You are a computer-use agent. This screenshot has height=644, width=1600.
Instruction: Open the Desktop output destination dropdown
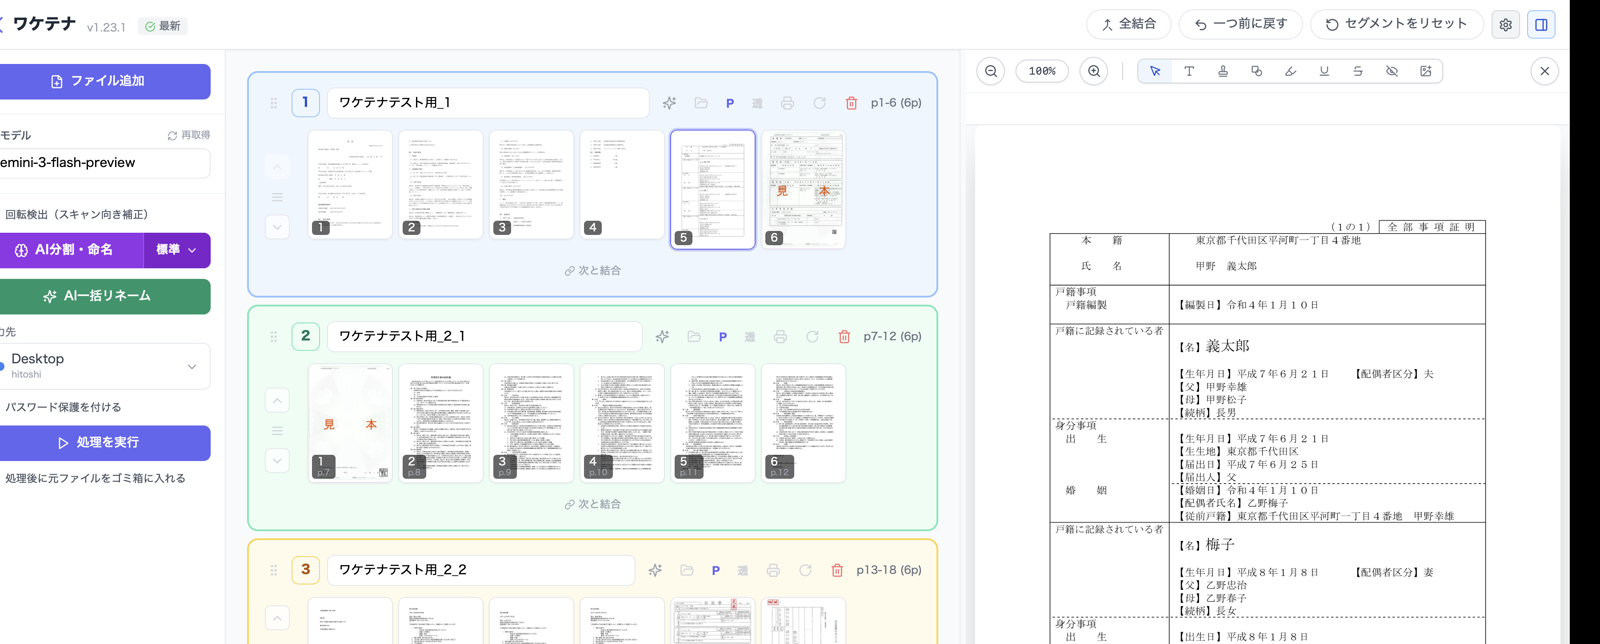(103, 366)
